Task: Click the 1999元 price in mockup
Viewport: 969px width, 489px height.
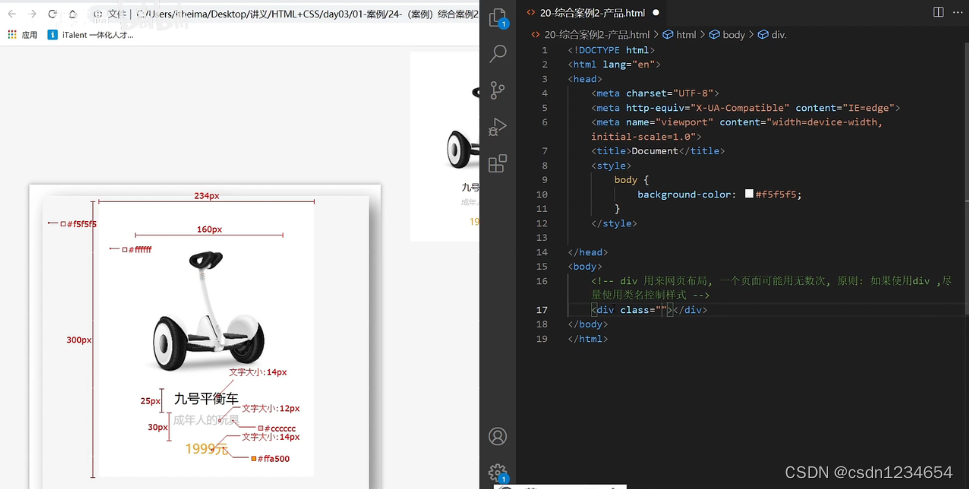Action: (206, 449)
